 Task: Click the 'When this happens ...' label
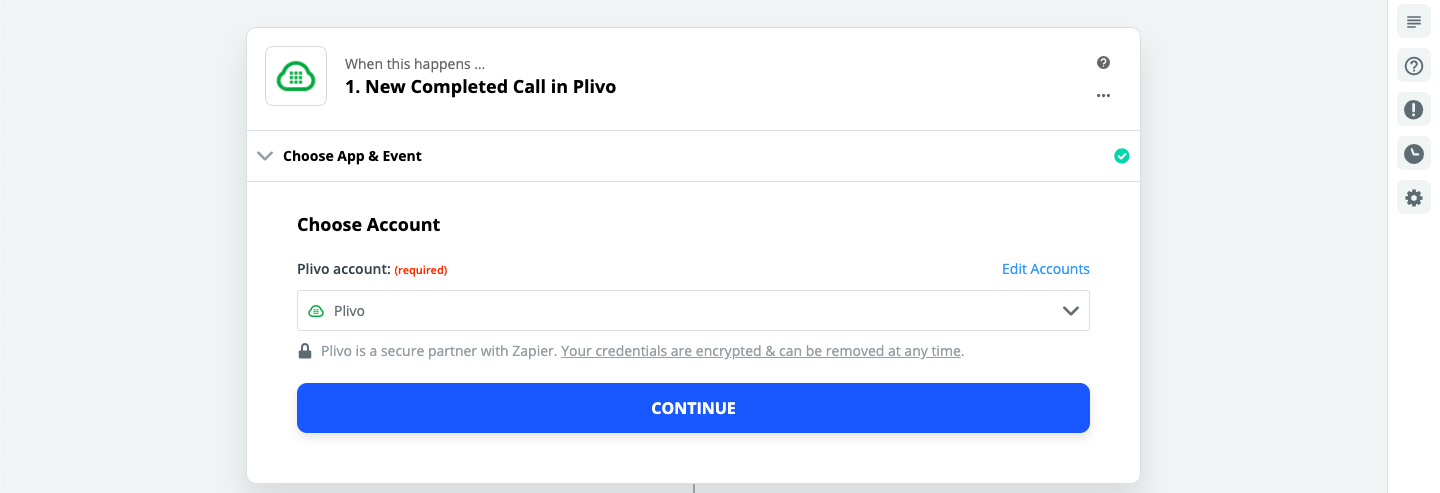[415, 64]
